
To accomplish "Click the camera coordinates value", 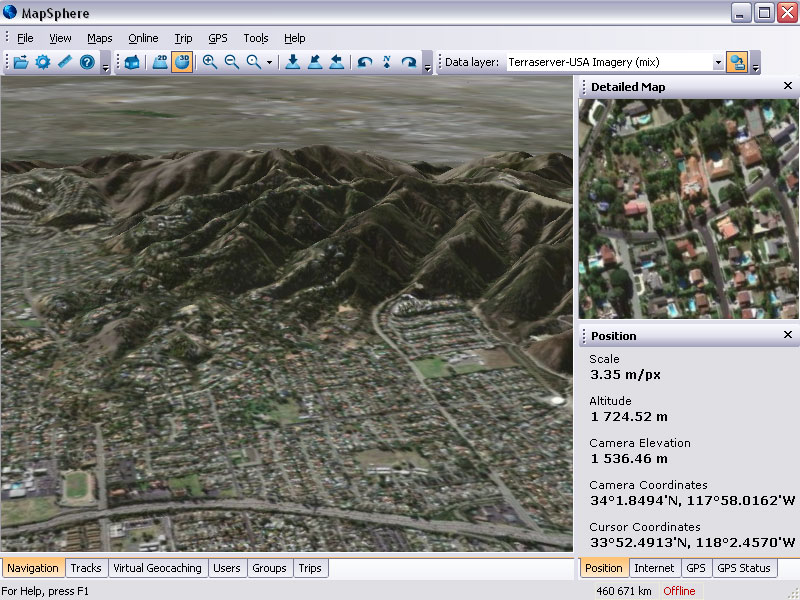I will [692, 500].
